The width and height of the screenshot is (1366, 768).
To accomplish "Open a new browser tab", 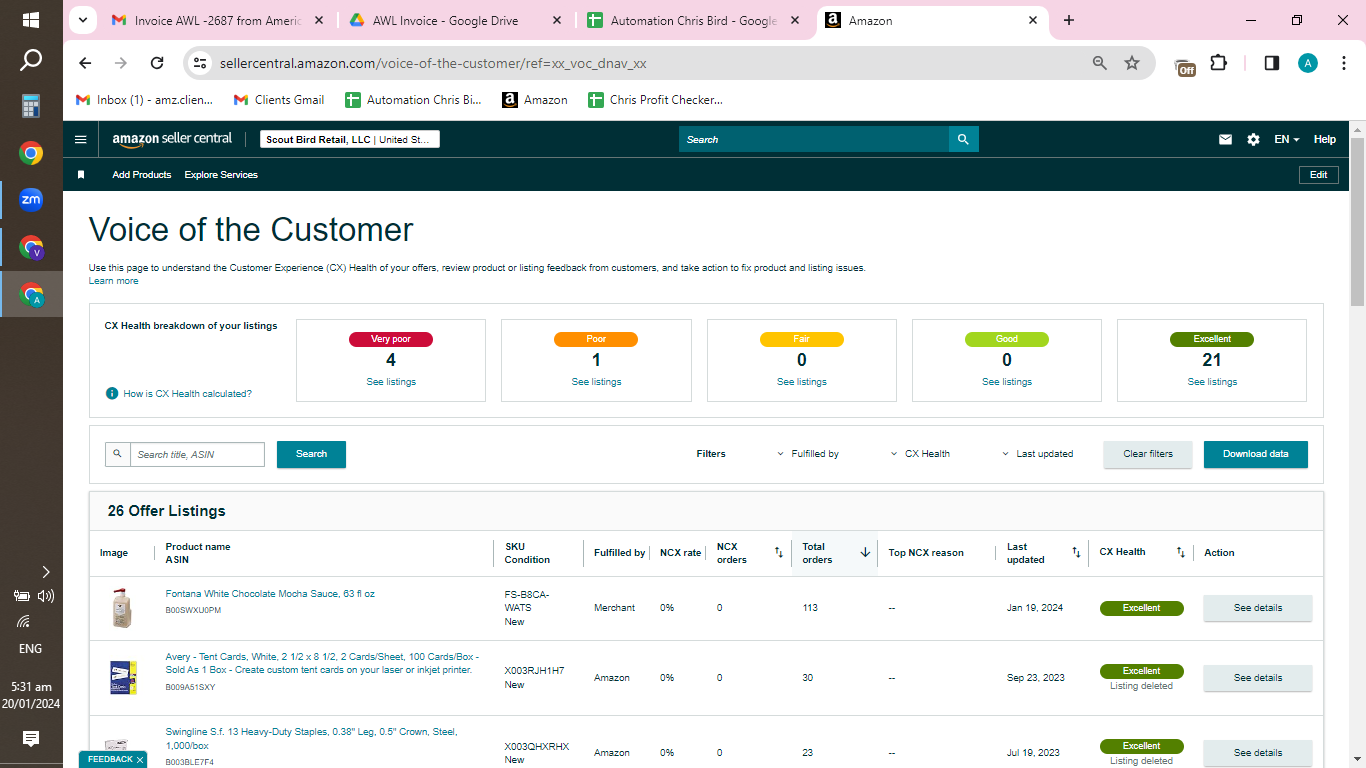I will click(x=1069, y=20).
